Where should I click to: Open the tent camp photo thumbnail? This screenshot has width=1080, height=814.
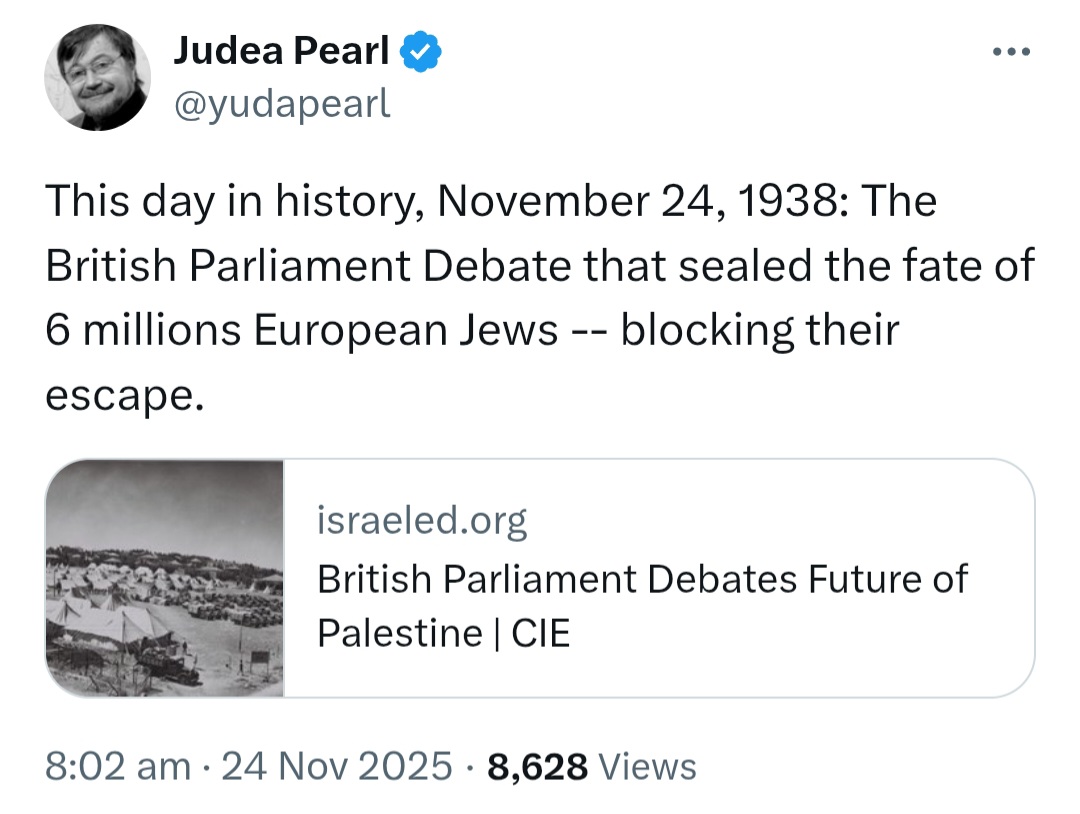[165, 578]
